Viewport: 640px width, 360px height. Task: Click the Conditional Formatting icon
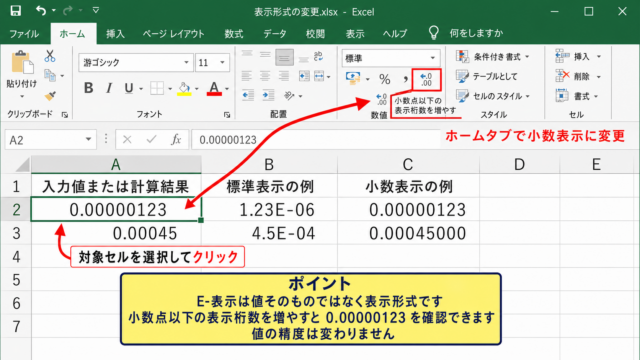[x=462, y=56]
